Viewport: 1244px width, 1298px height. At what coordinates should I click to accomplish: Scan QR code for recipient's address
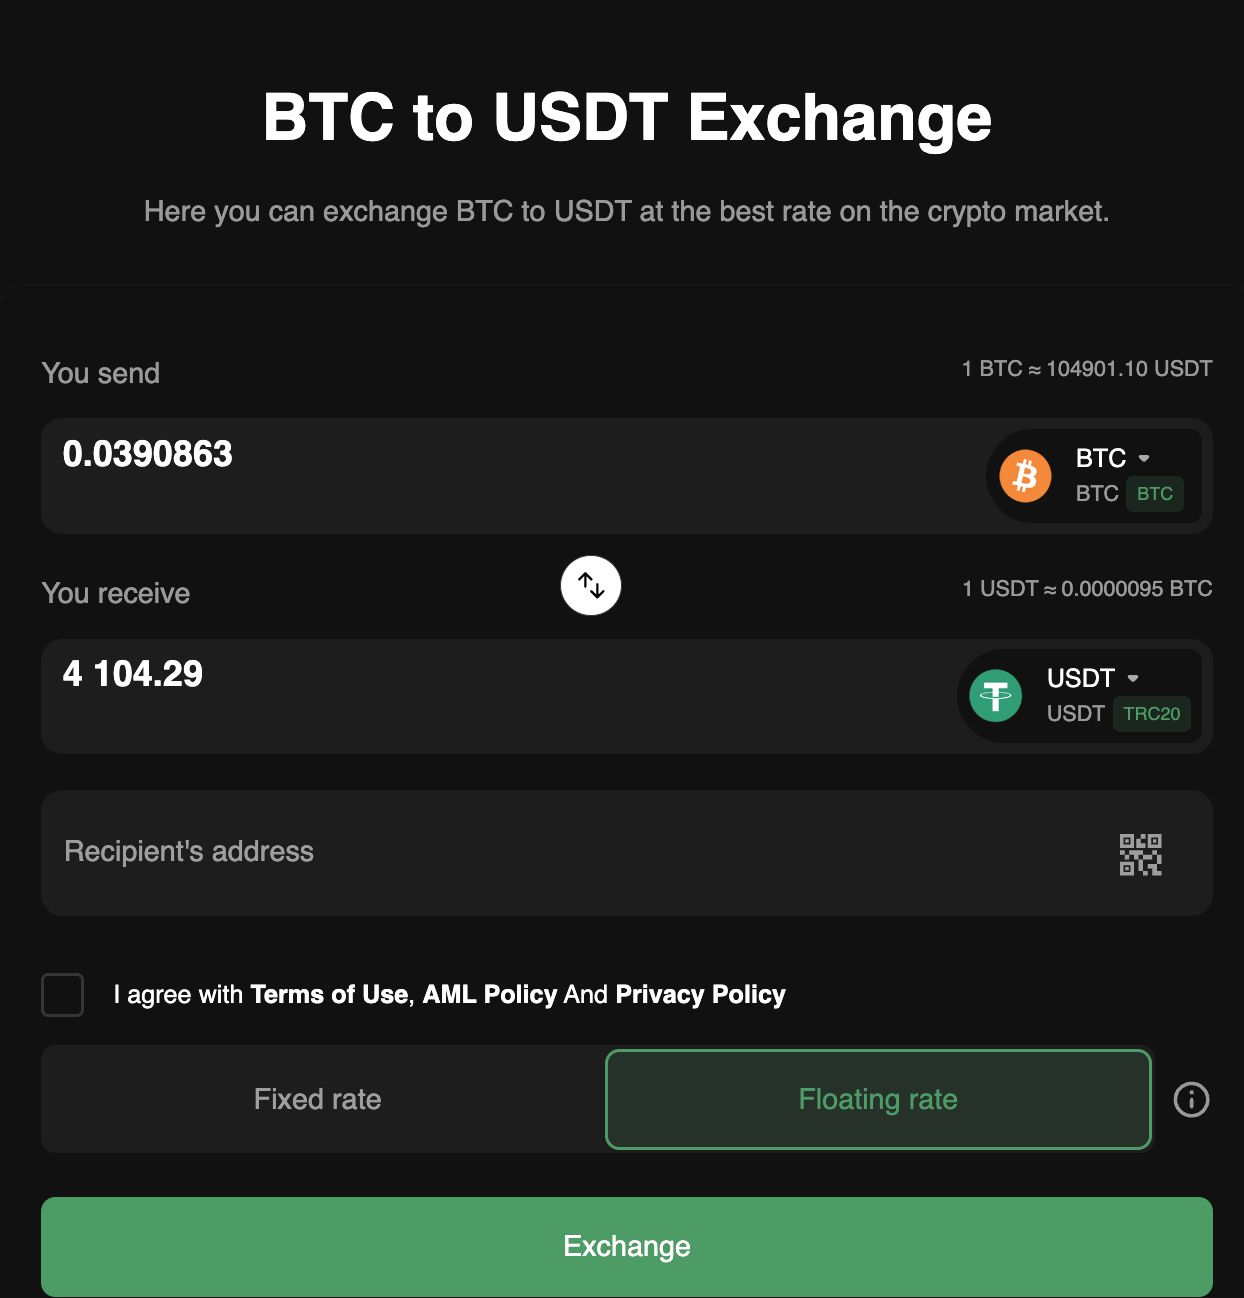pyautogui.click(x=1140, y=854)
